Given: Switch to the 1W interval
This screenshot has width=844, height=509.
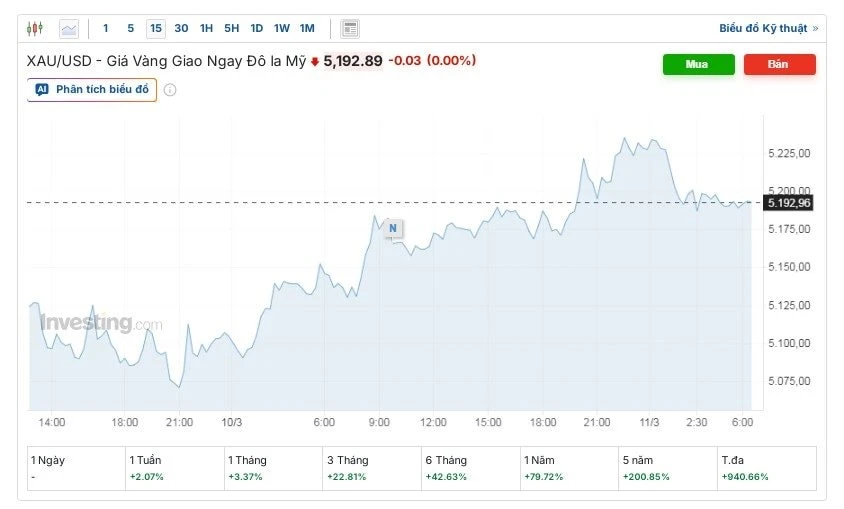Looking at the screenshot, I should point(282,28).
